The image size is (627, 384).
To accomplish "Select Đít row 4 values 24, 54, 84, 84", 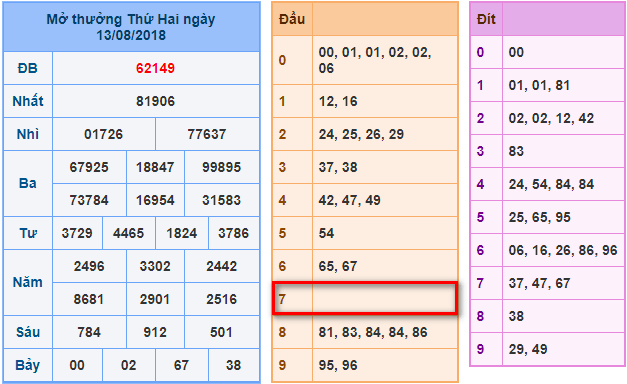I will (x=551, y=184).
